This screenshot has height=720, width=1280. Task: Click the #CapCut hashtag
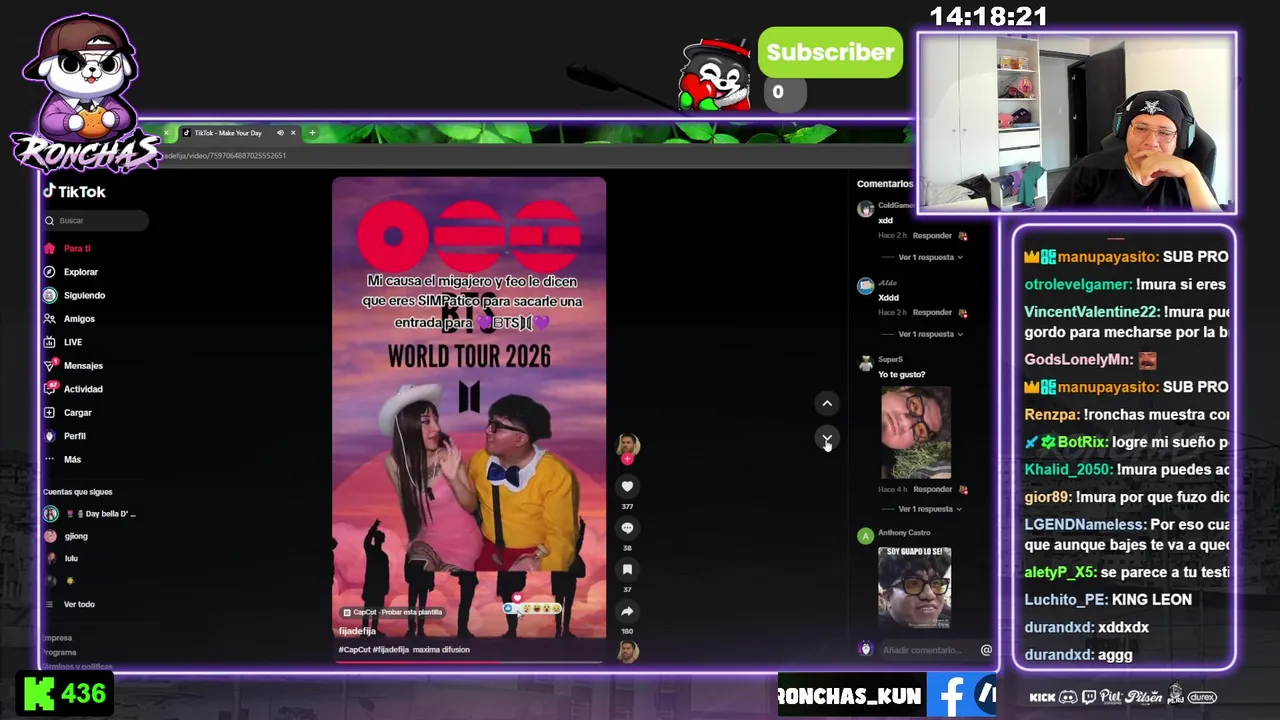pyautogui.click(x=354, y=650)
